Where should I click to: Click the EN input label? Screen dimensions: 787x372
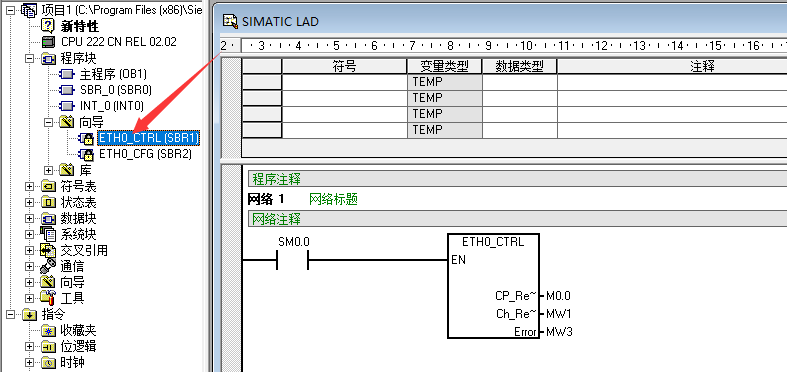(x=458, y=261)
